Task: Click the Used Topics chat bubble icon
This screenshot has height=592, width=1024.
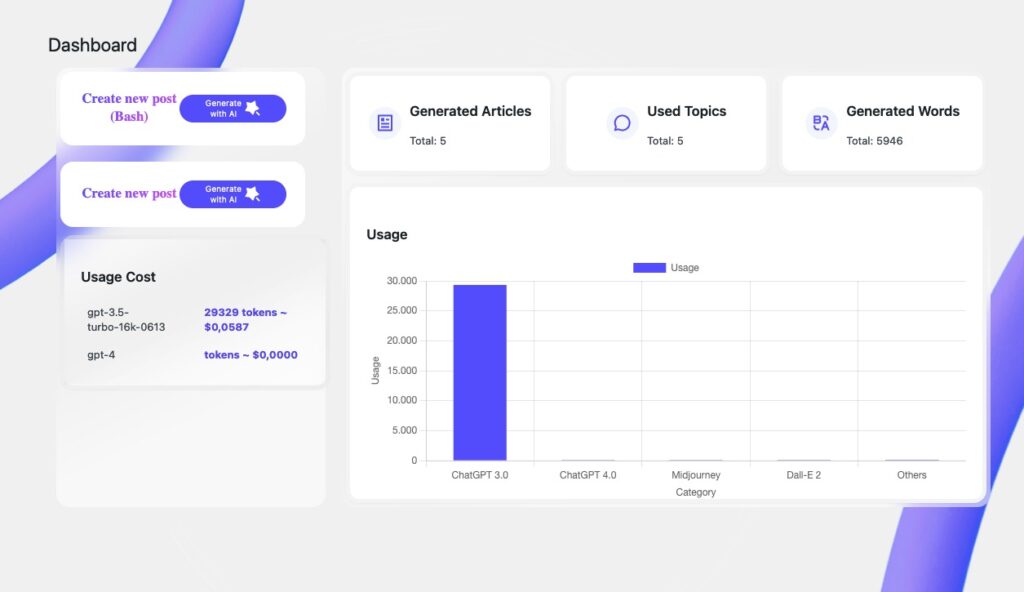Action: 622,123
